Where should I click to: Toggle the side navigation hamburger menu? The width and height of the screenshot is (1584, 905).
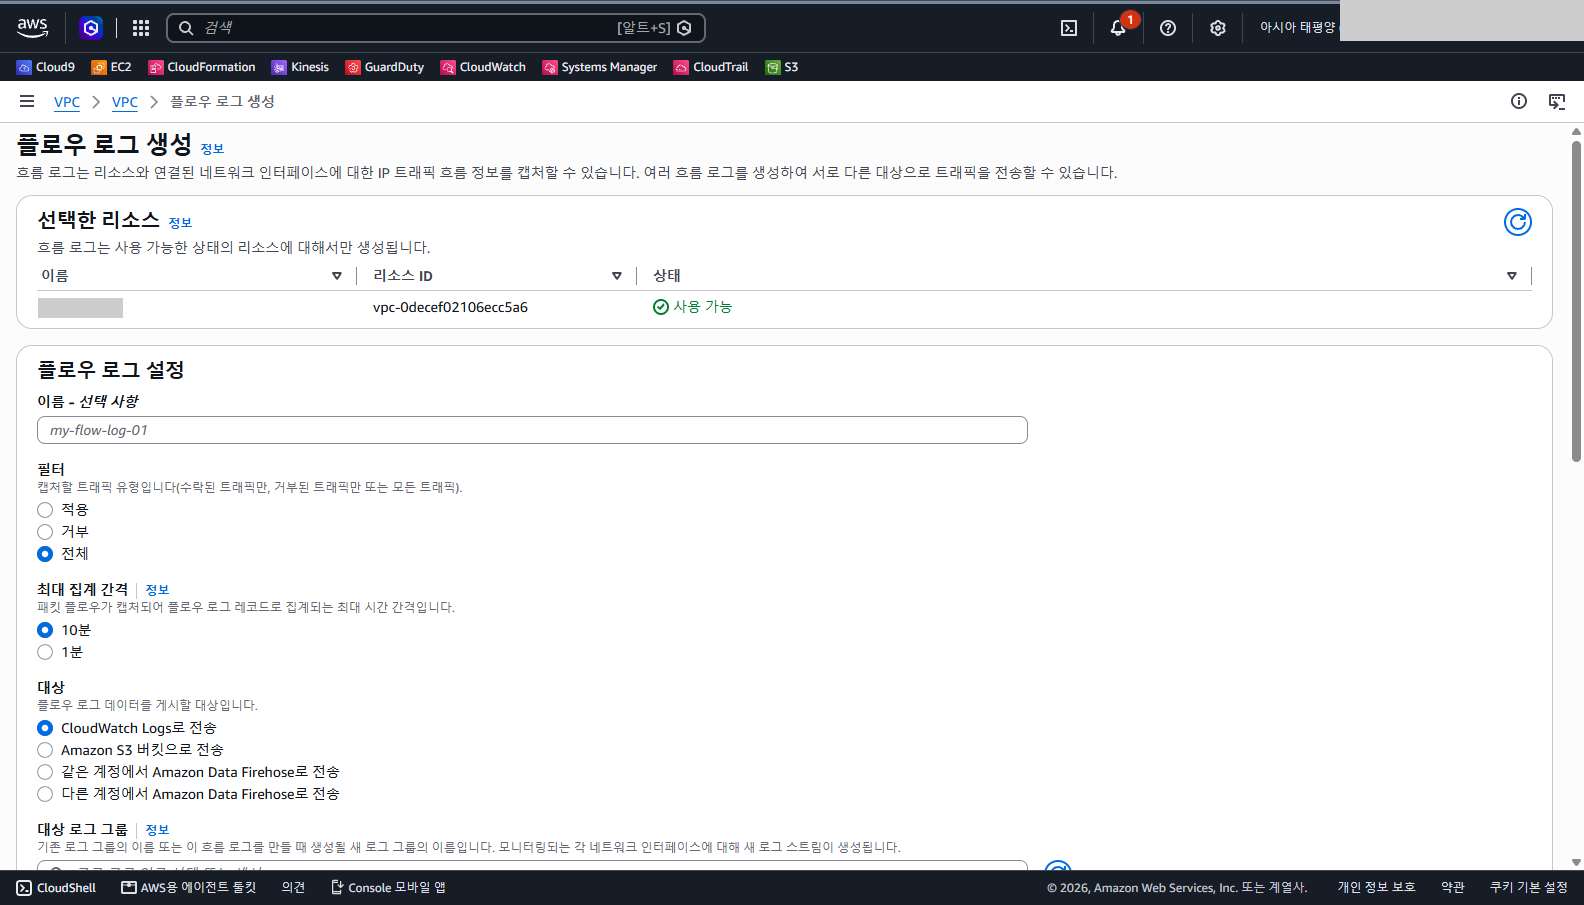tap(27, 101)
